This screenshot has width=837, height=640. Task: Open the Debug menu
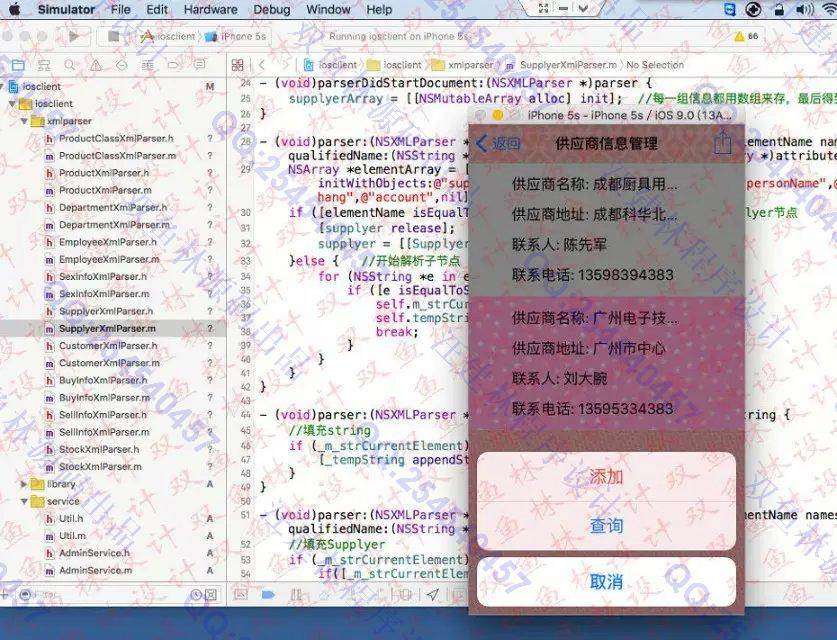pyautogui.click(x=272, y=10)
